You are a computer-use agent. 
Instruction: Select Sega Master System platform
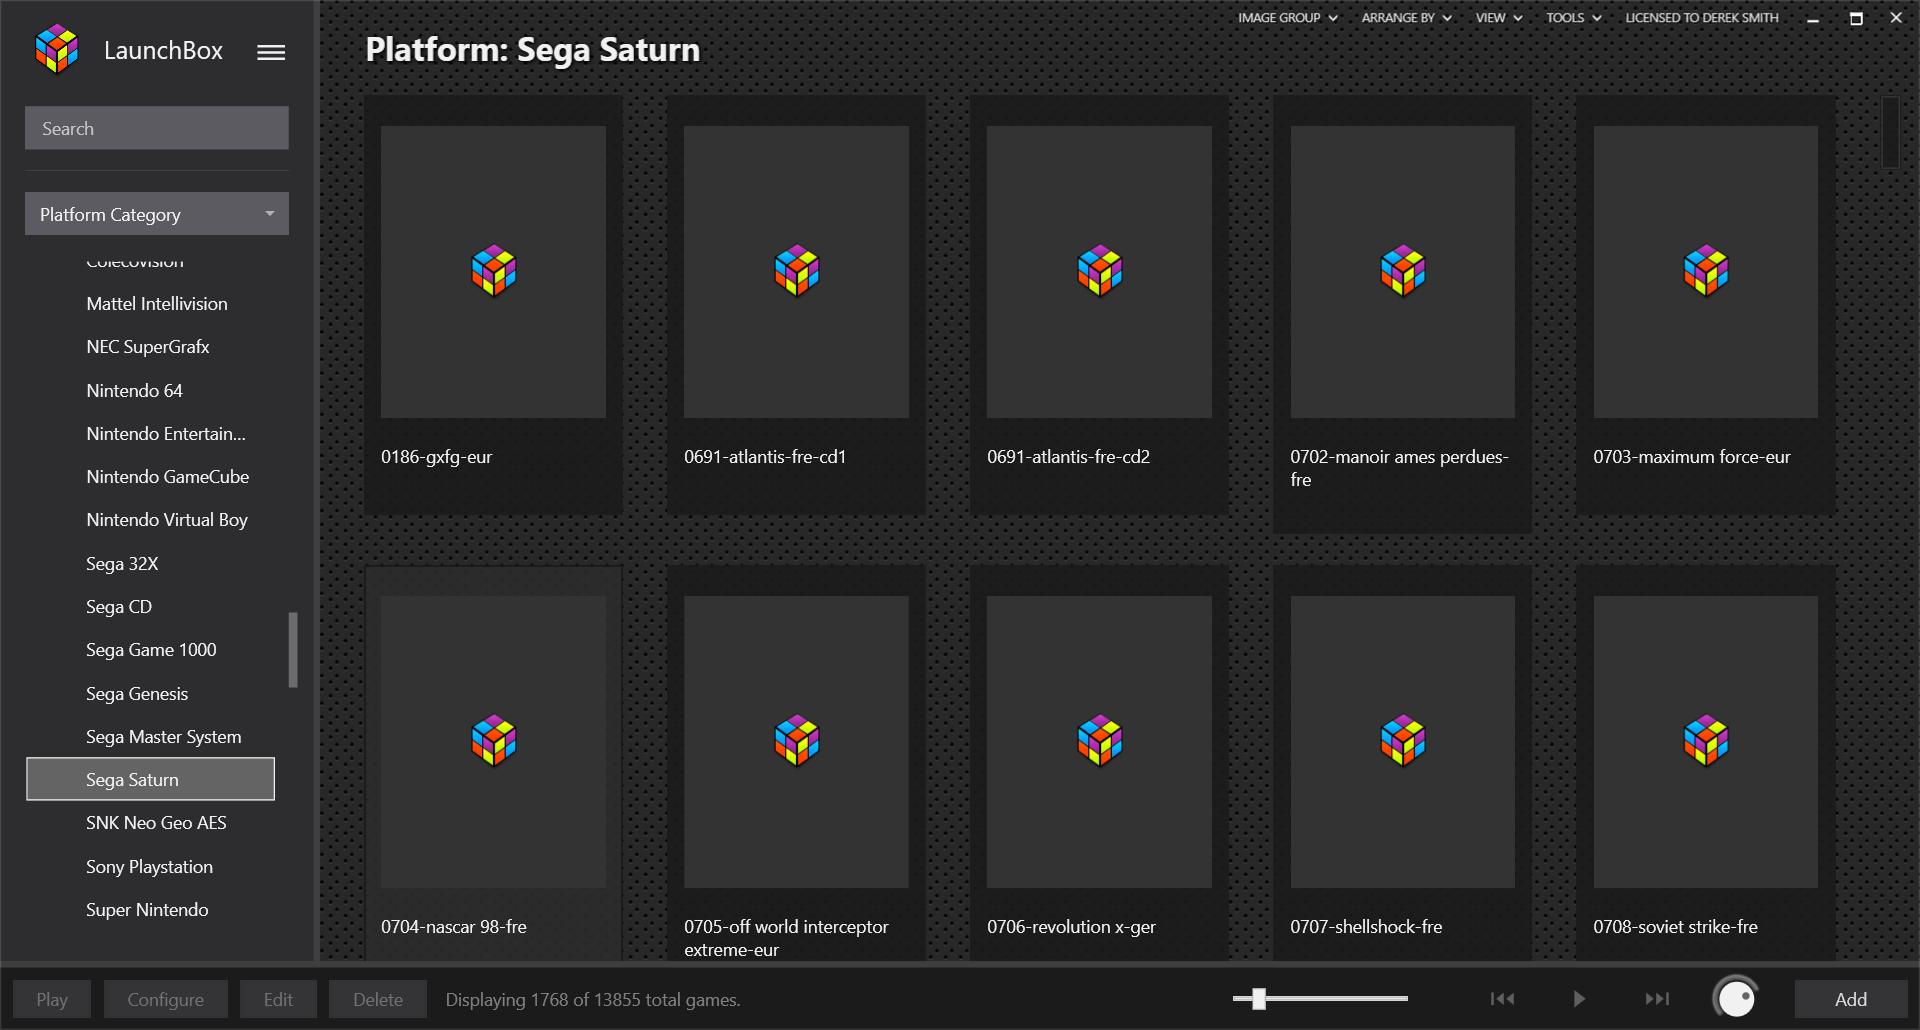click(x=164, y=736)
